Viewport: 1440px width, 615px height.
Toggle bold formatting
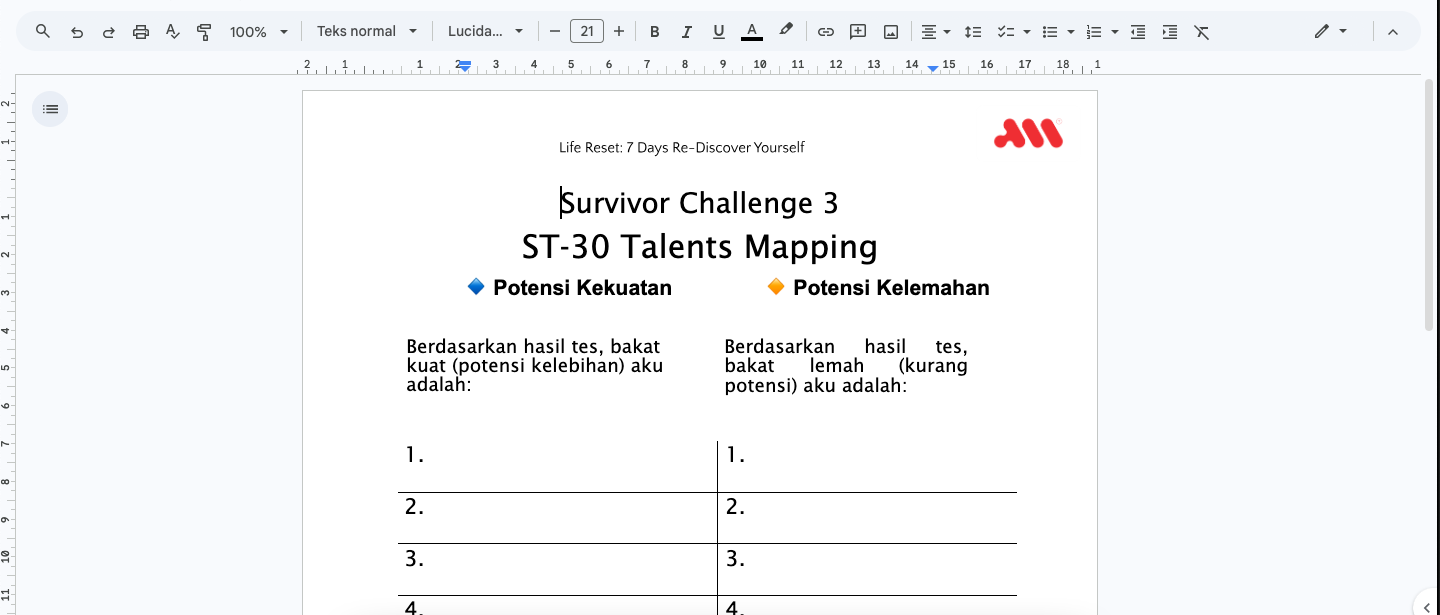point(654,32)
